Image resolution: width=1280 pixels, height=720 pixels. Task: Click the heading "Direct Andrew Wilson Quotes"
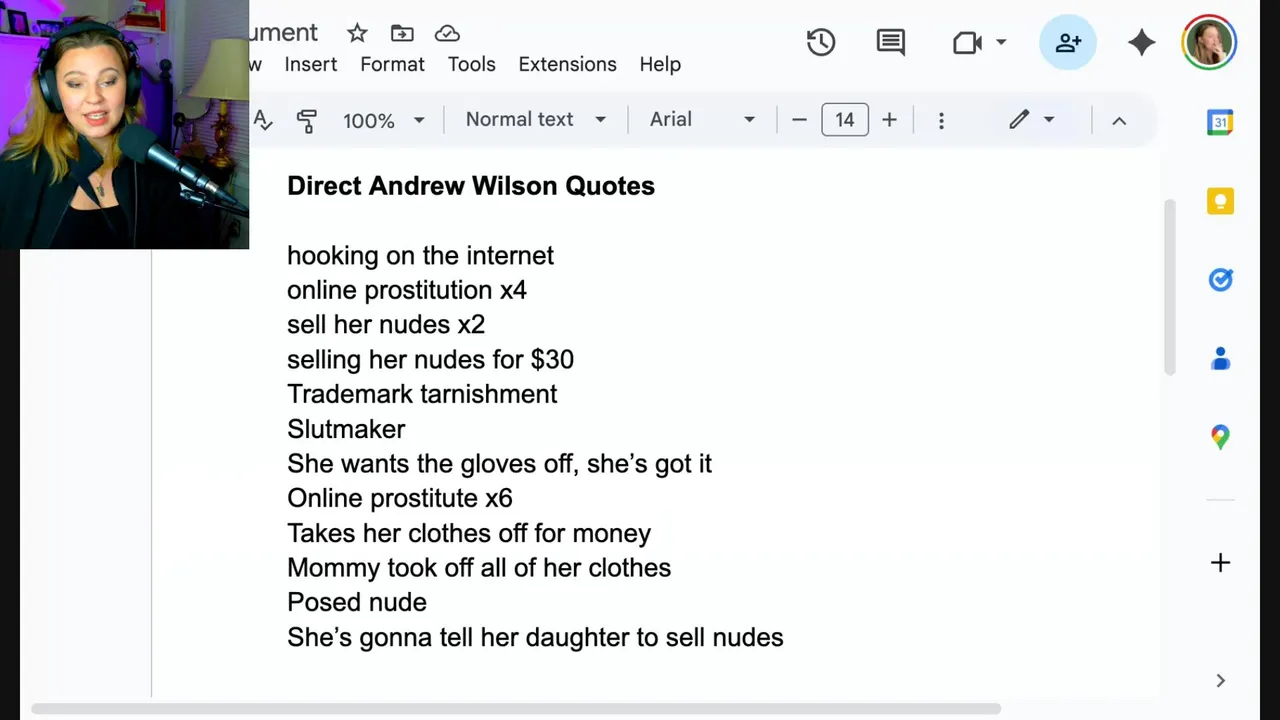tap(471, 186)
